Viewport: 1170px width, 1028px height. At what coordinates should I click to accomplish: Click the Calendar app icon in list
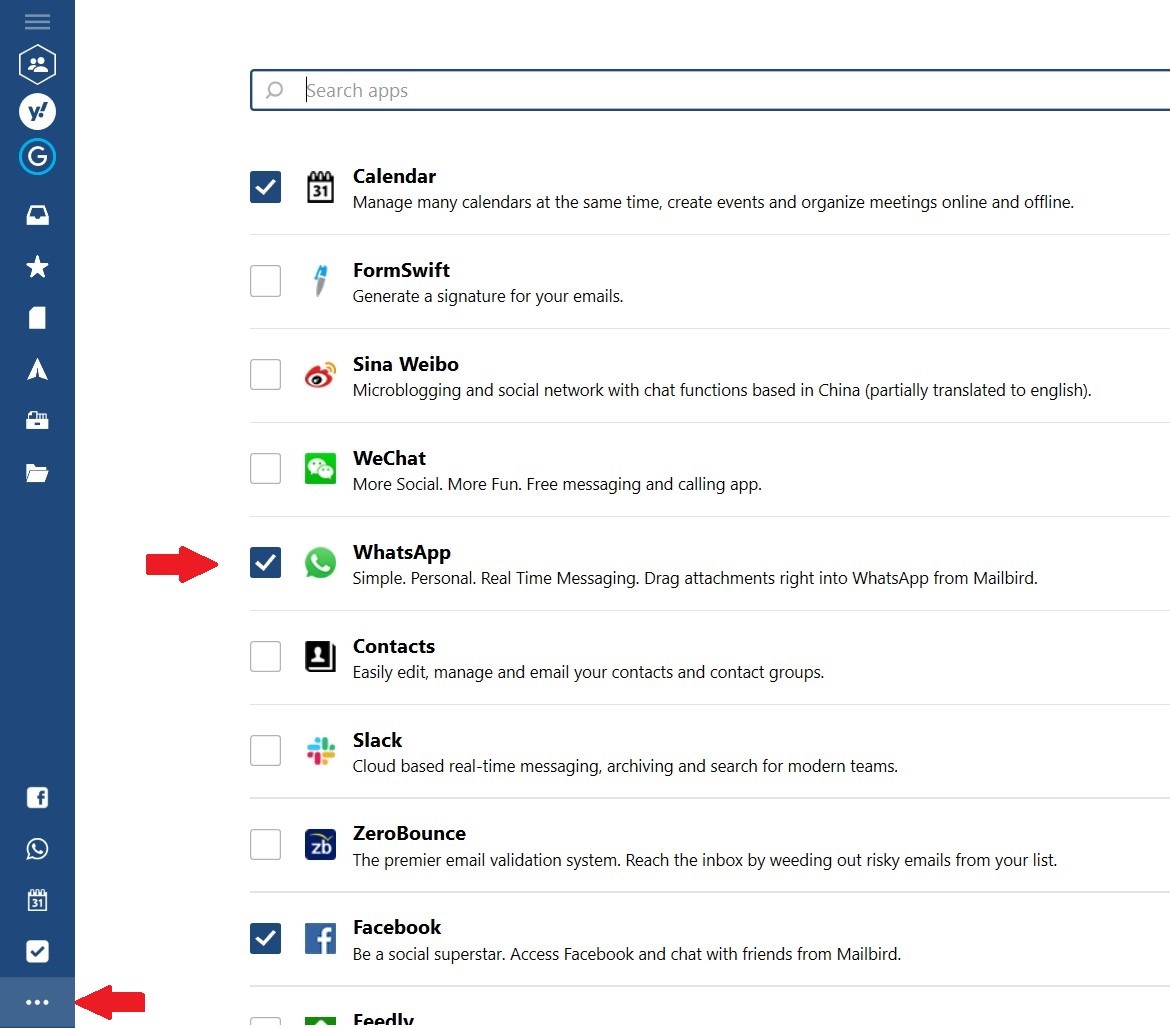(320, 187)
